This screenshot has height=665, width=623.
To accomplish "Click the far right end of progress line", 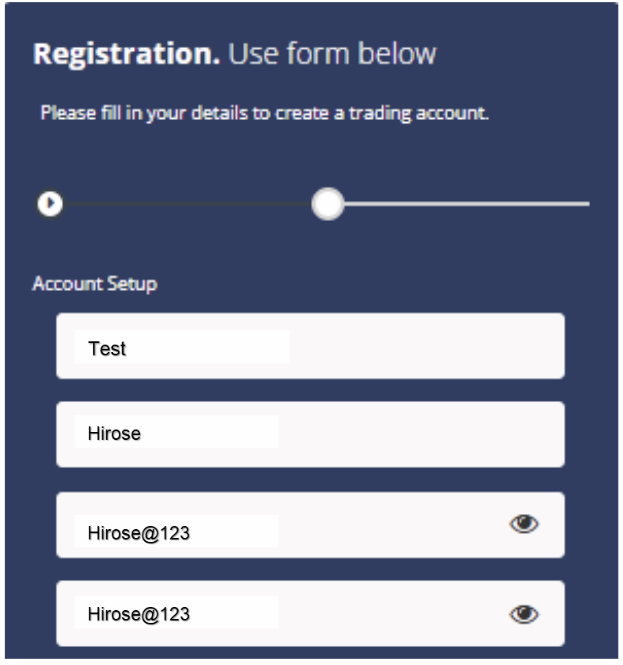I will point(585,204).
